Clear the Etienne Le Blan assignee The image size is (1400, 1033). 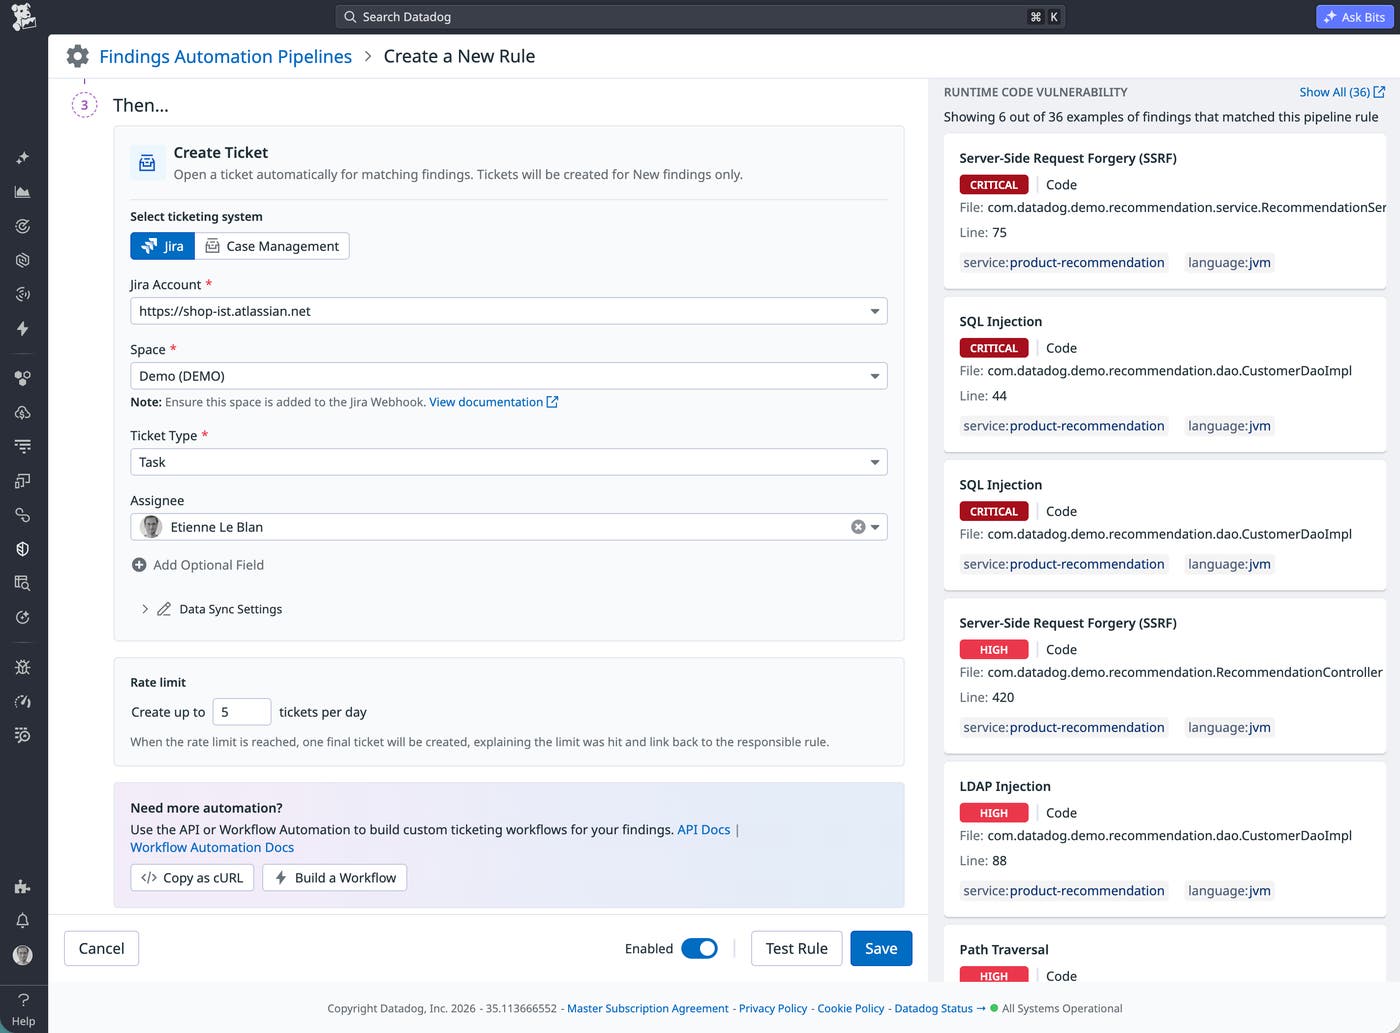tap(858, 527)
